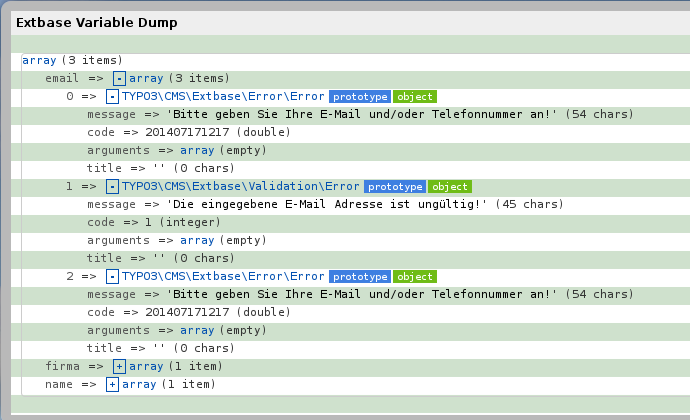Click the Extbase Variable Dump title

point(97,22)
